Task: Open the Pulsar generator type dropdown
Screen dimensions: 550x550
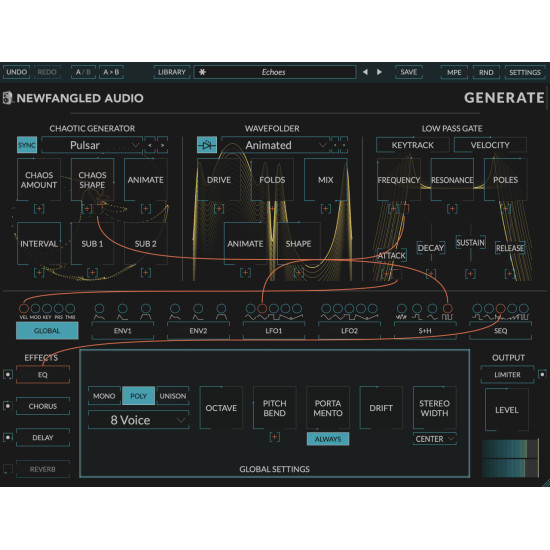Action: coord(92,145)
